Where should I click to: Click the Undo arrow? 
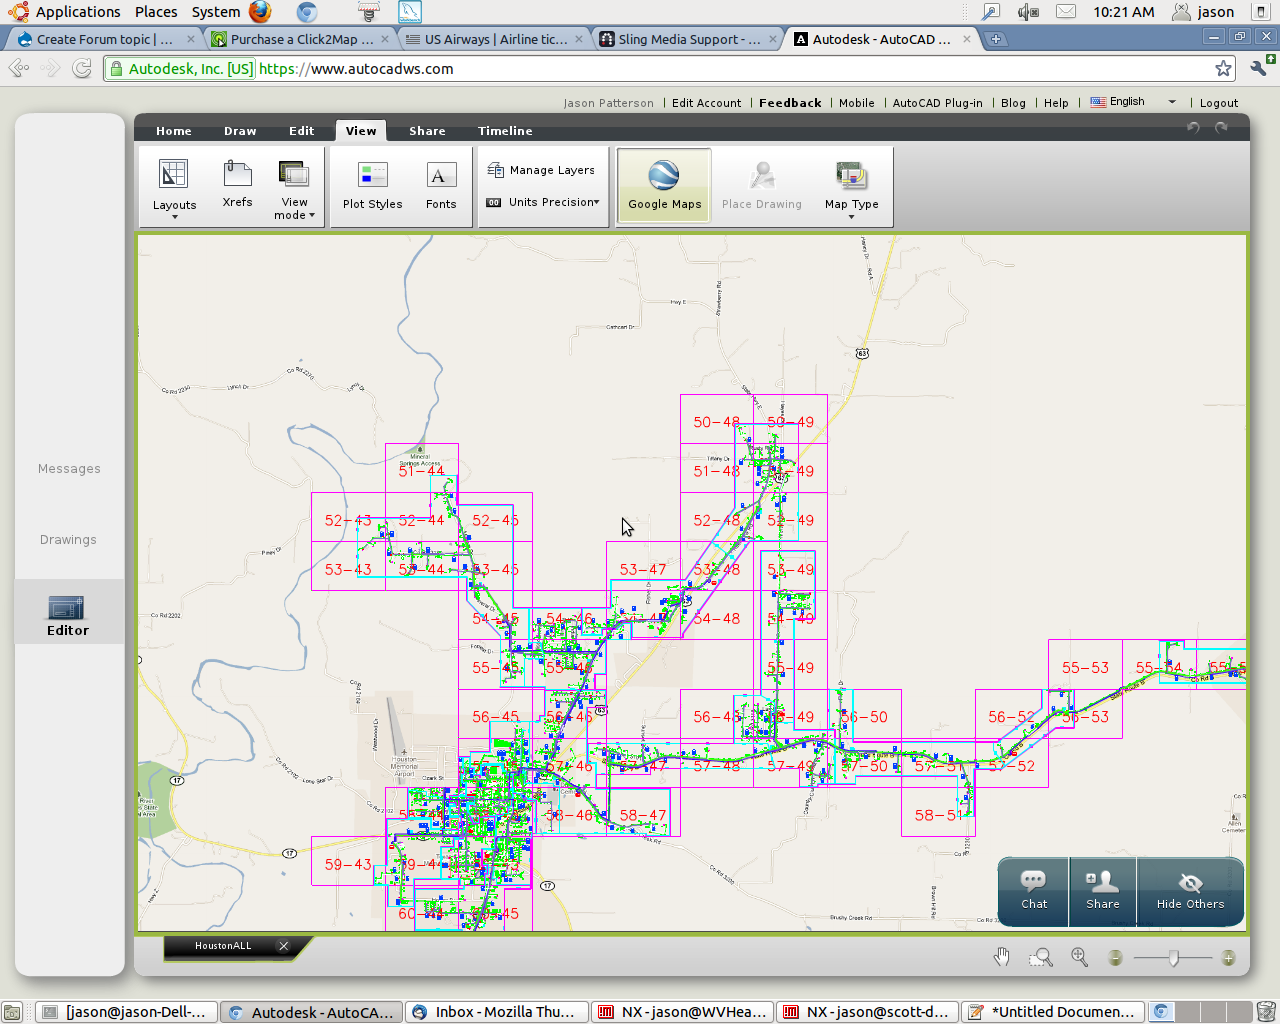click(1193, 128)
